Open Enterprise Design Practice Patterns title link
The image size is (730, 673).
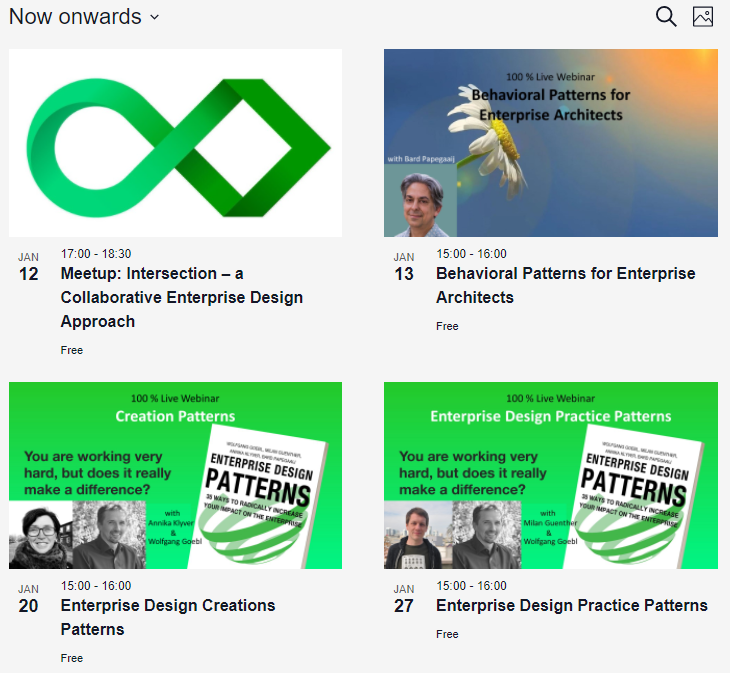(572, 605)
